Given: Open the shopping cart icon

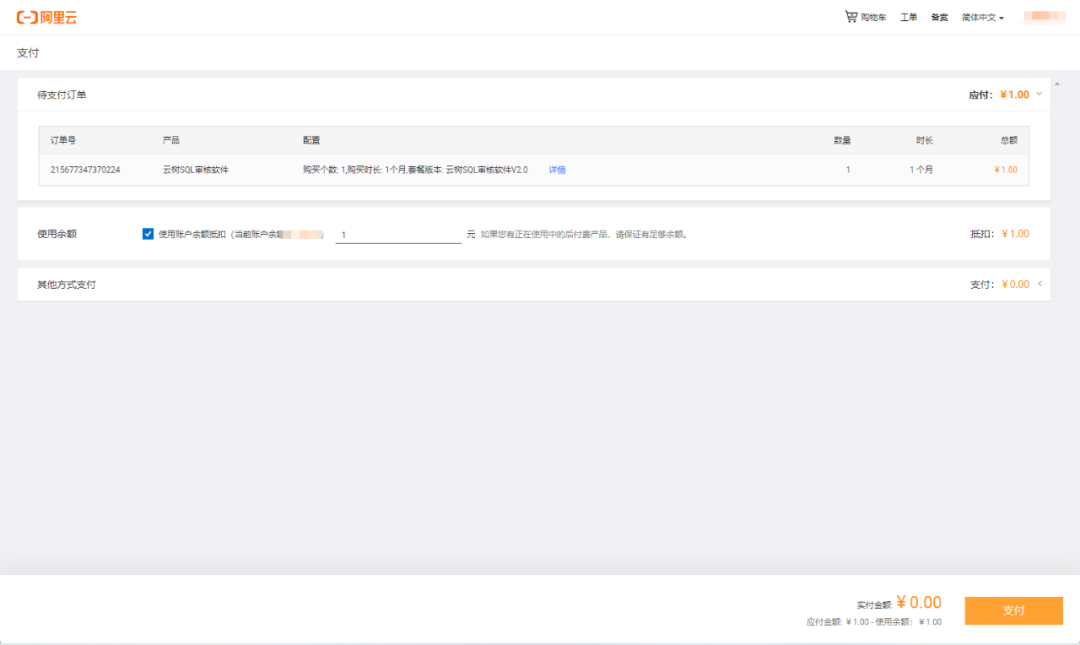Looking at the screenshot, I should coord(851,17).
